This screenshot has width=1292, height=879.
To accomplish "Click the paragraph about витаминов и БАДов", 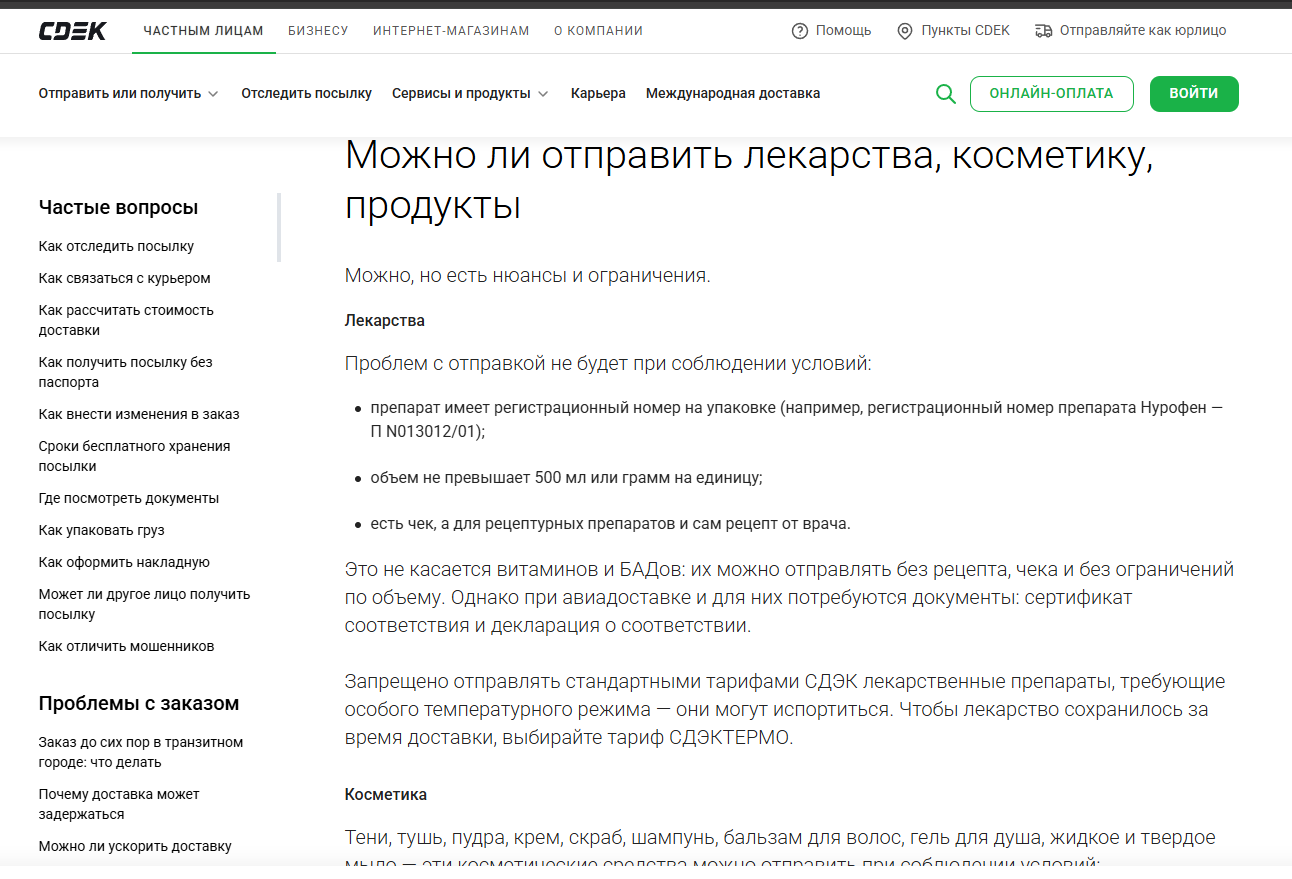I will (x=789, y=598).
